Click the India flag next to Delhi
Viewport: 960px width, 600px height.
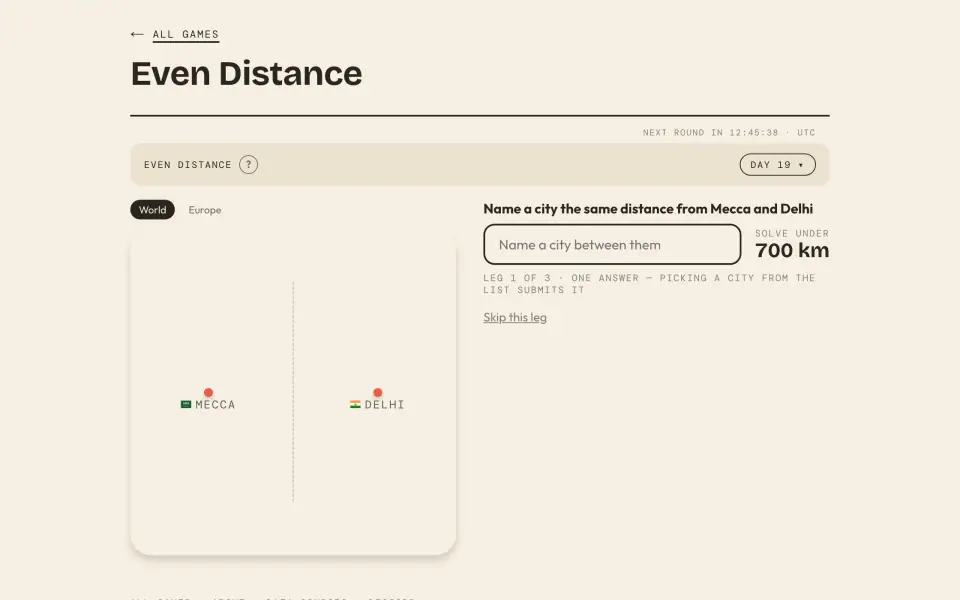point(355,405)
